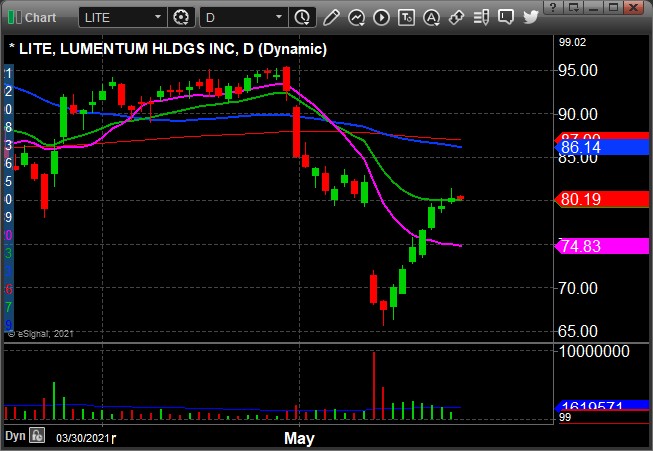The image size is (653, 451).
Task: Click the 03/30/2021 date label
Action: pyautogui.click(x=83, y=438)
